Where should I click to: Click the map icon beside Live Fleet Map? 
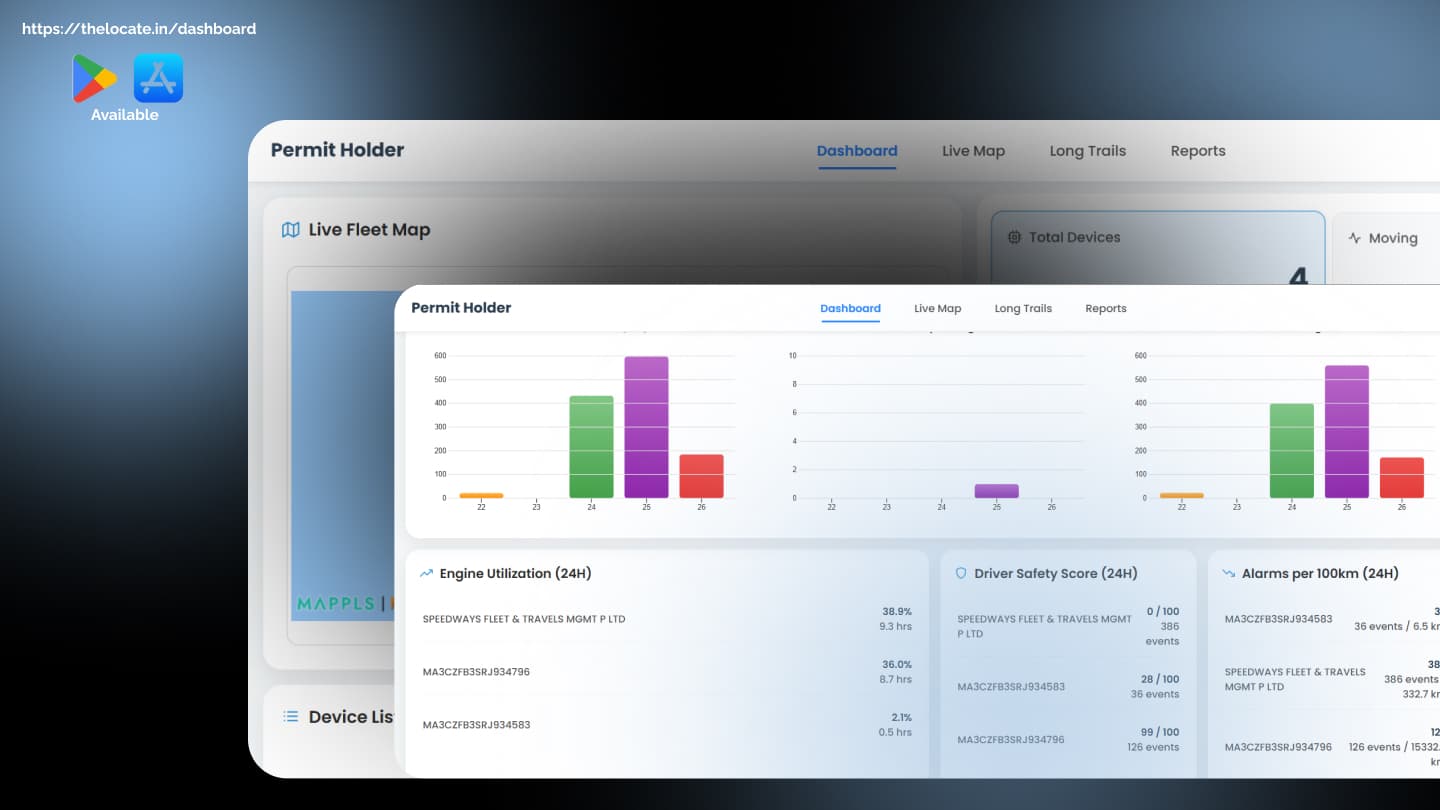[x=290, y=229]
